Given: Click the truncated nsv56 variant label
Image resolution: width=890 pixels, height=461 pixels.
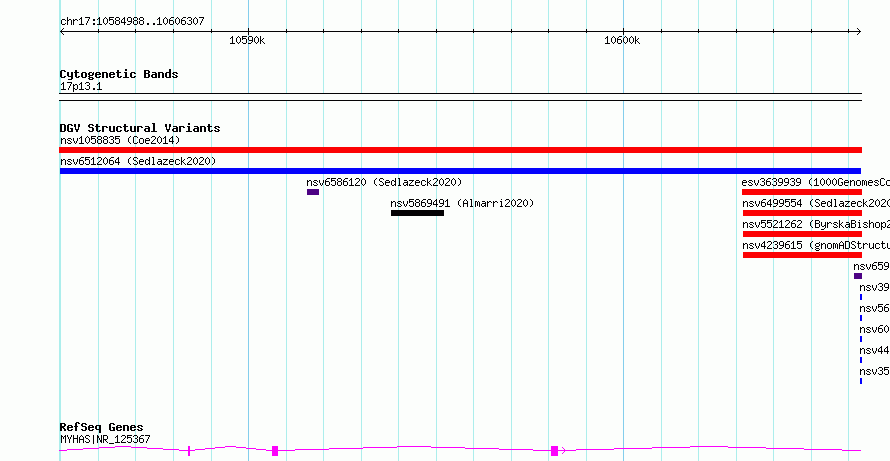Looking at the screenshot, I should tap(874, 308).
